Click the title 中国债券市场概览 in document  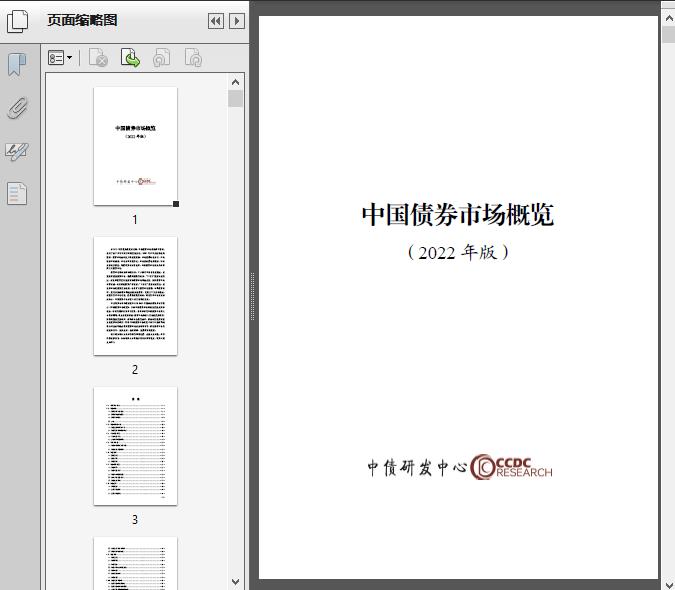point(458,214)
